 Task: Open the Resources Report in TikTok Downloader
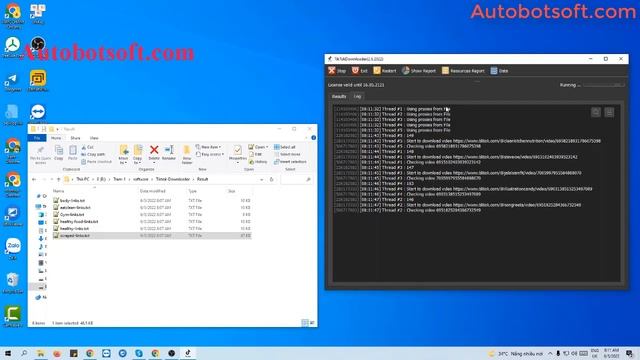pyautogui.click(x=463, y=71)
